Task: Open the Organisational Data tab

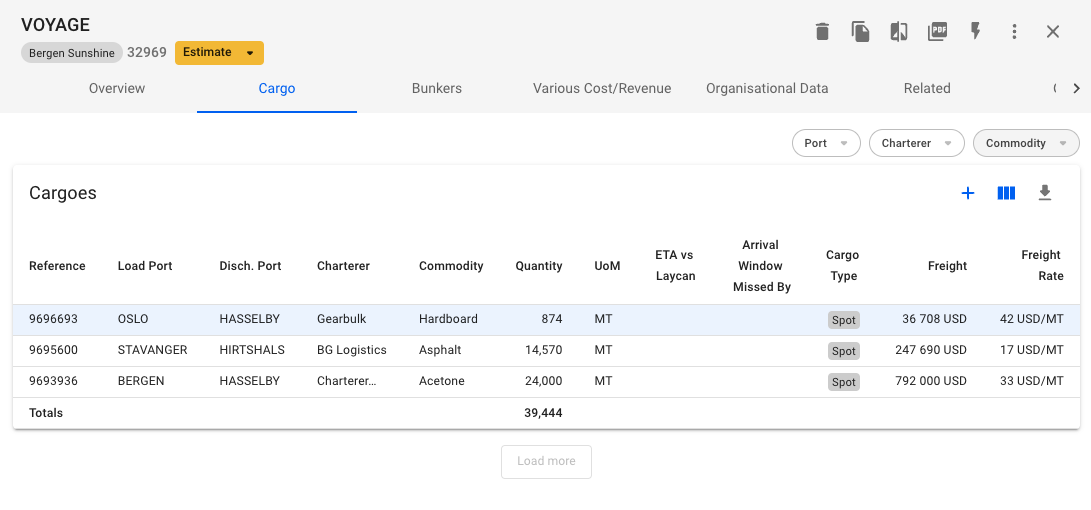Action: (x=767, y=88)
